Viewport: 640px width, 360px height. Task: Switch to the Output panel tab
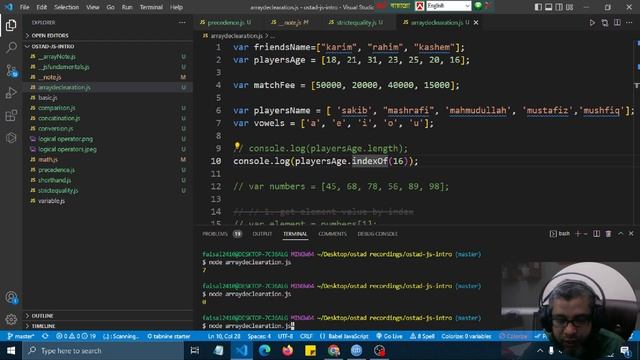262,234
